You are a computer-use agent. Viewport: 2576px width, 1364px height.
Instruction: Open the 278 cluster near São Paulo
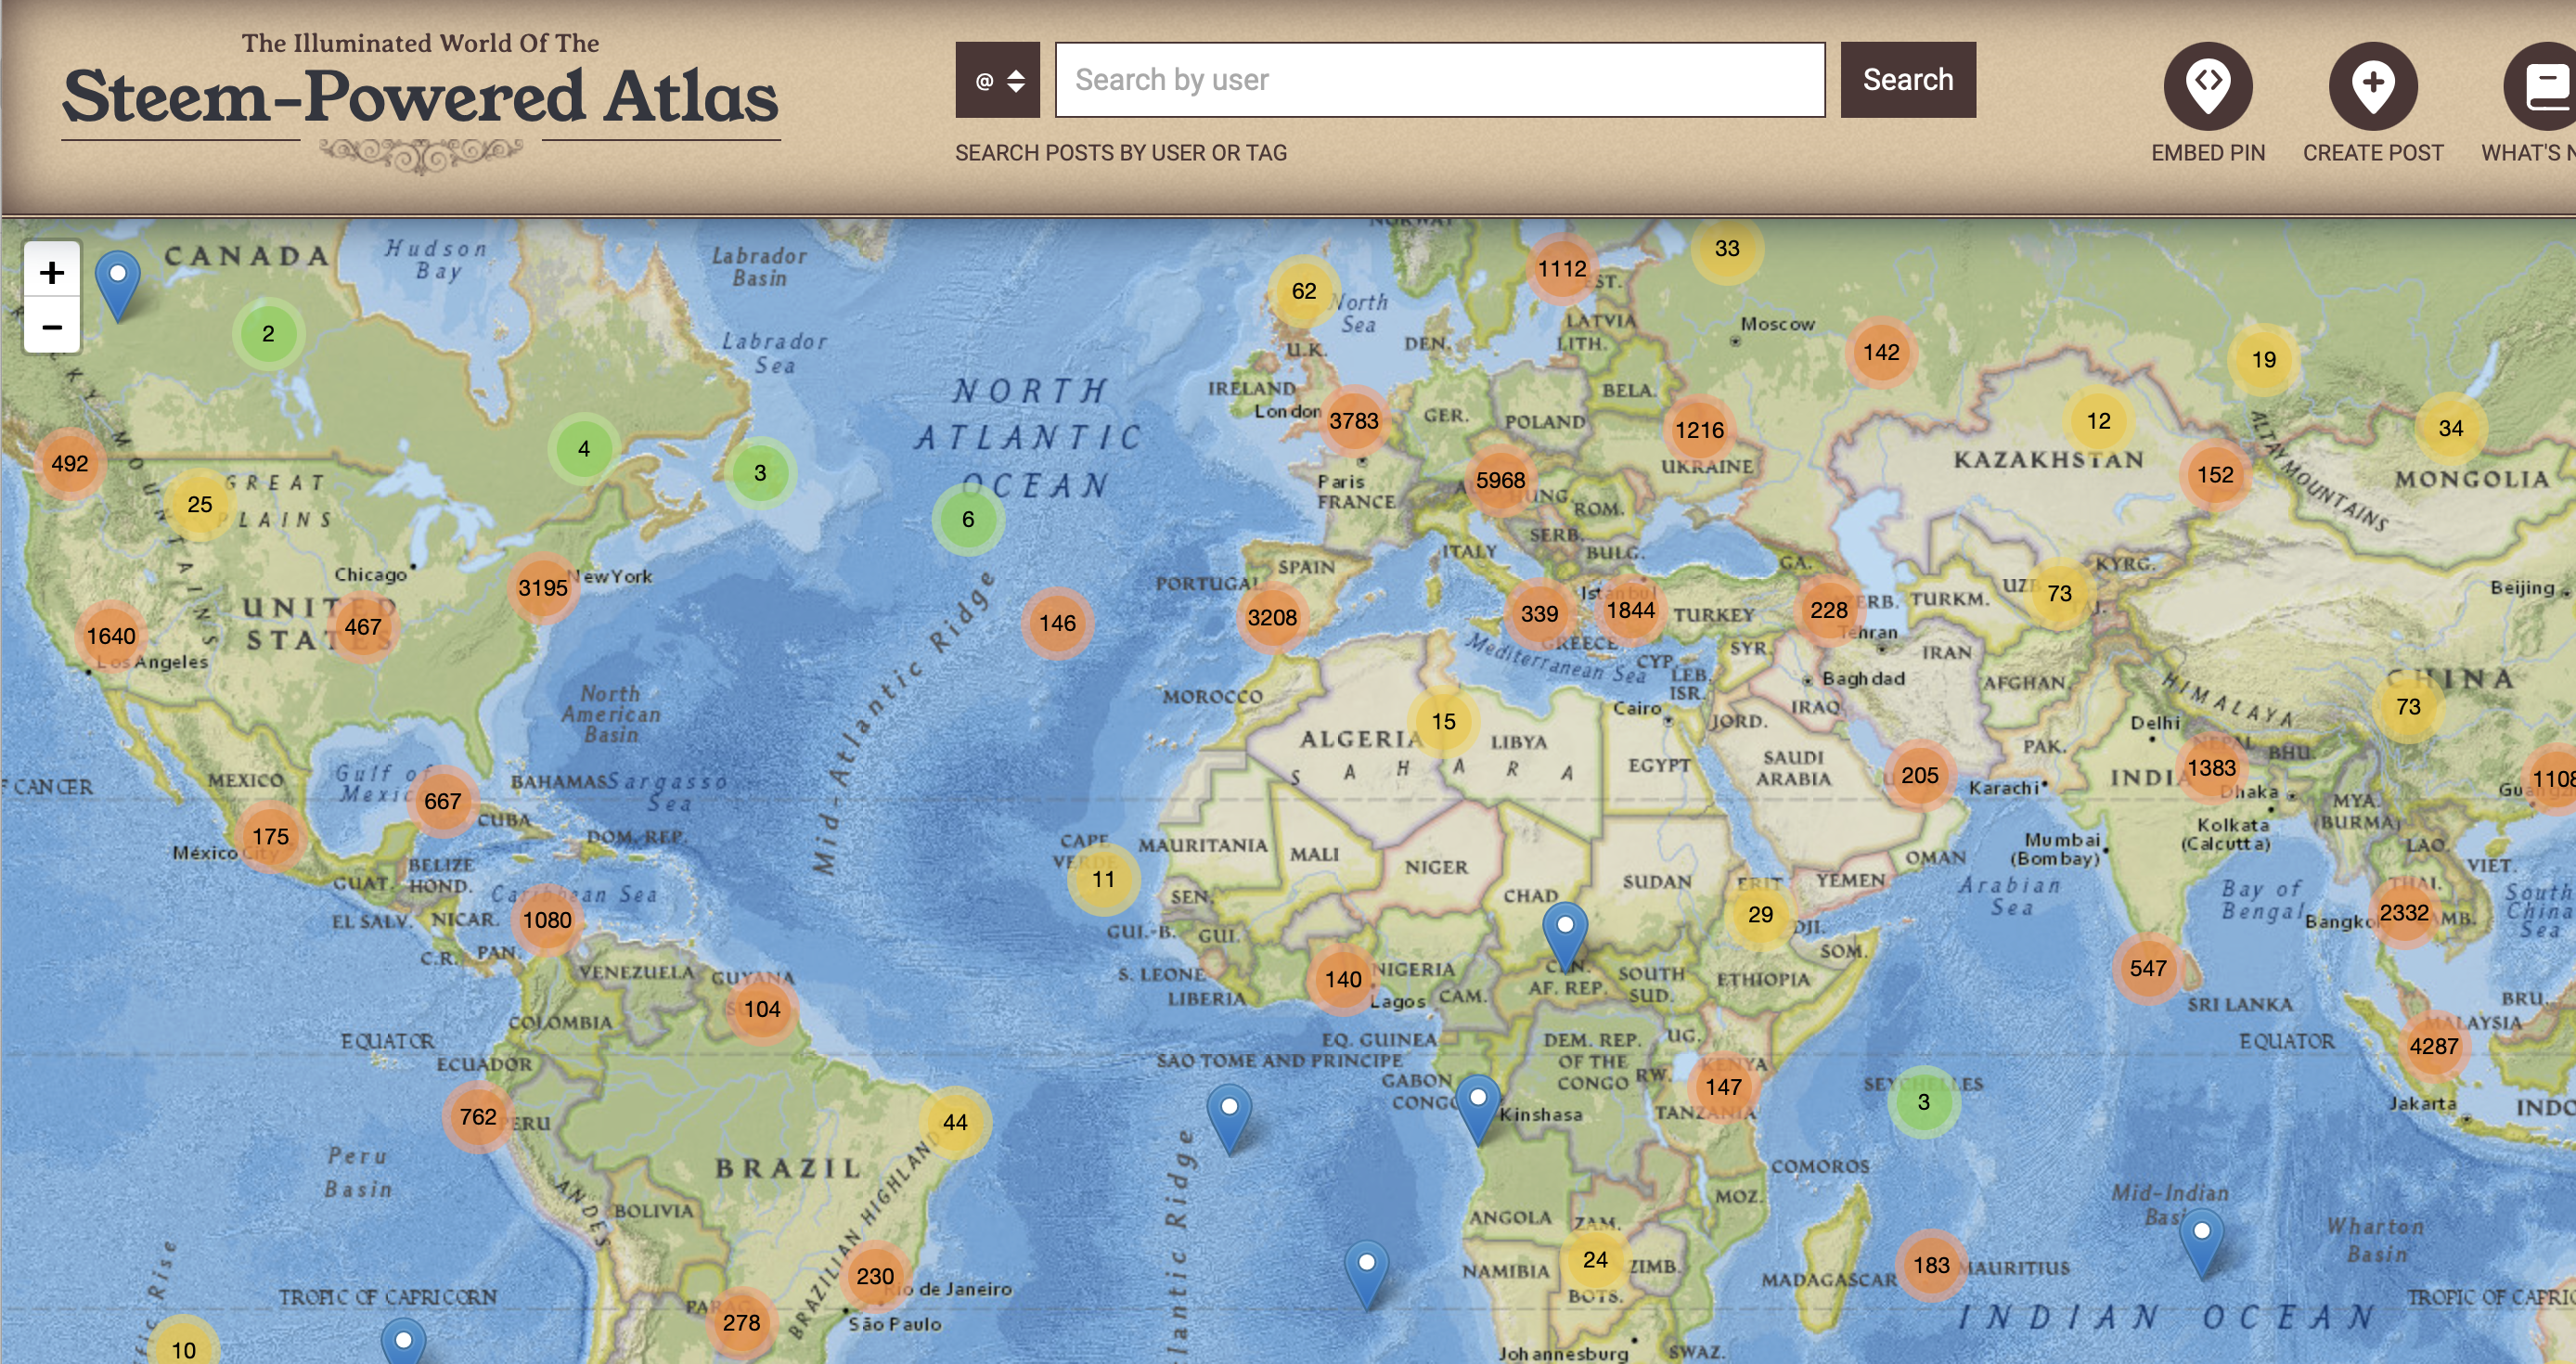pyautogui.click(x=741, y=1323)
